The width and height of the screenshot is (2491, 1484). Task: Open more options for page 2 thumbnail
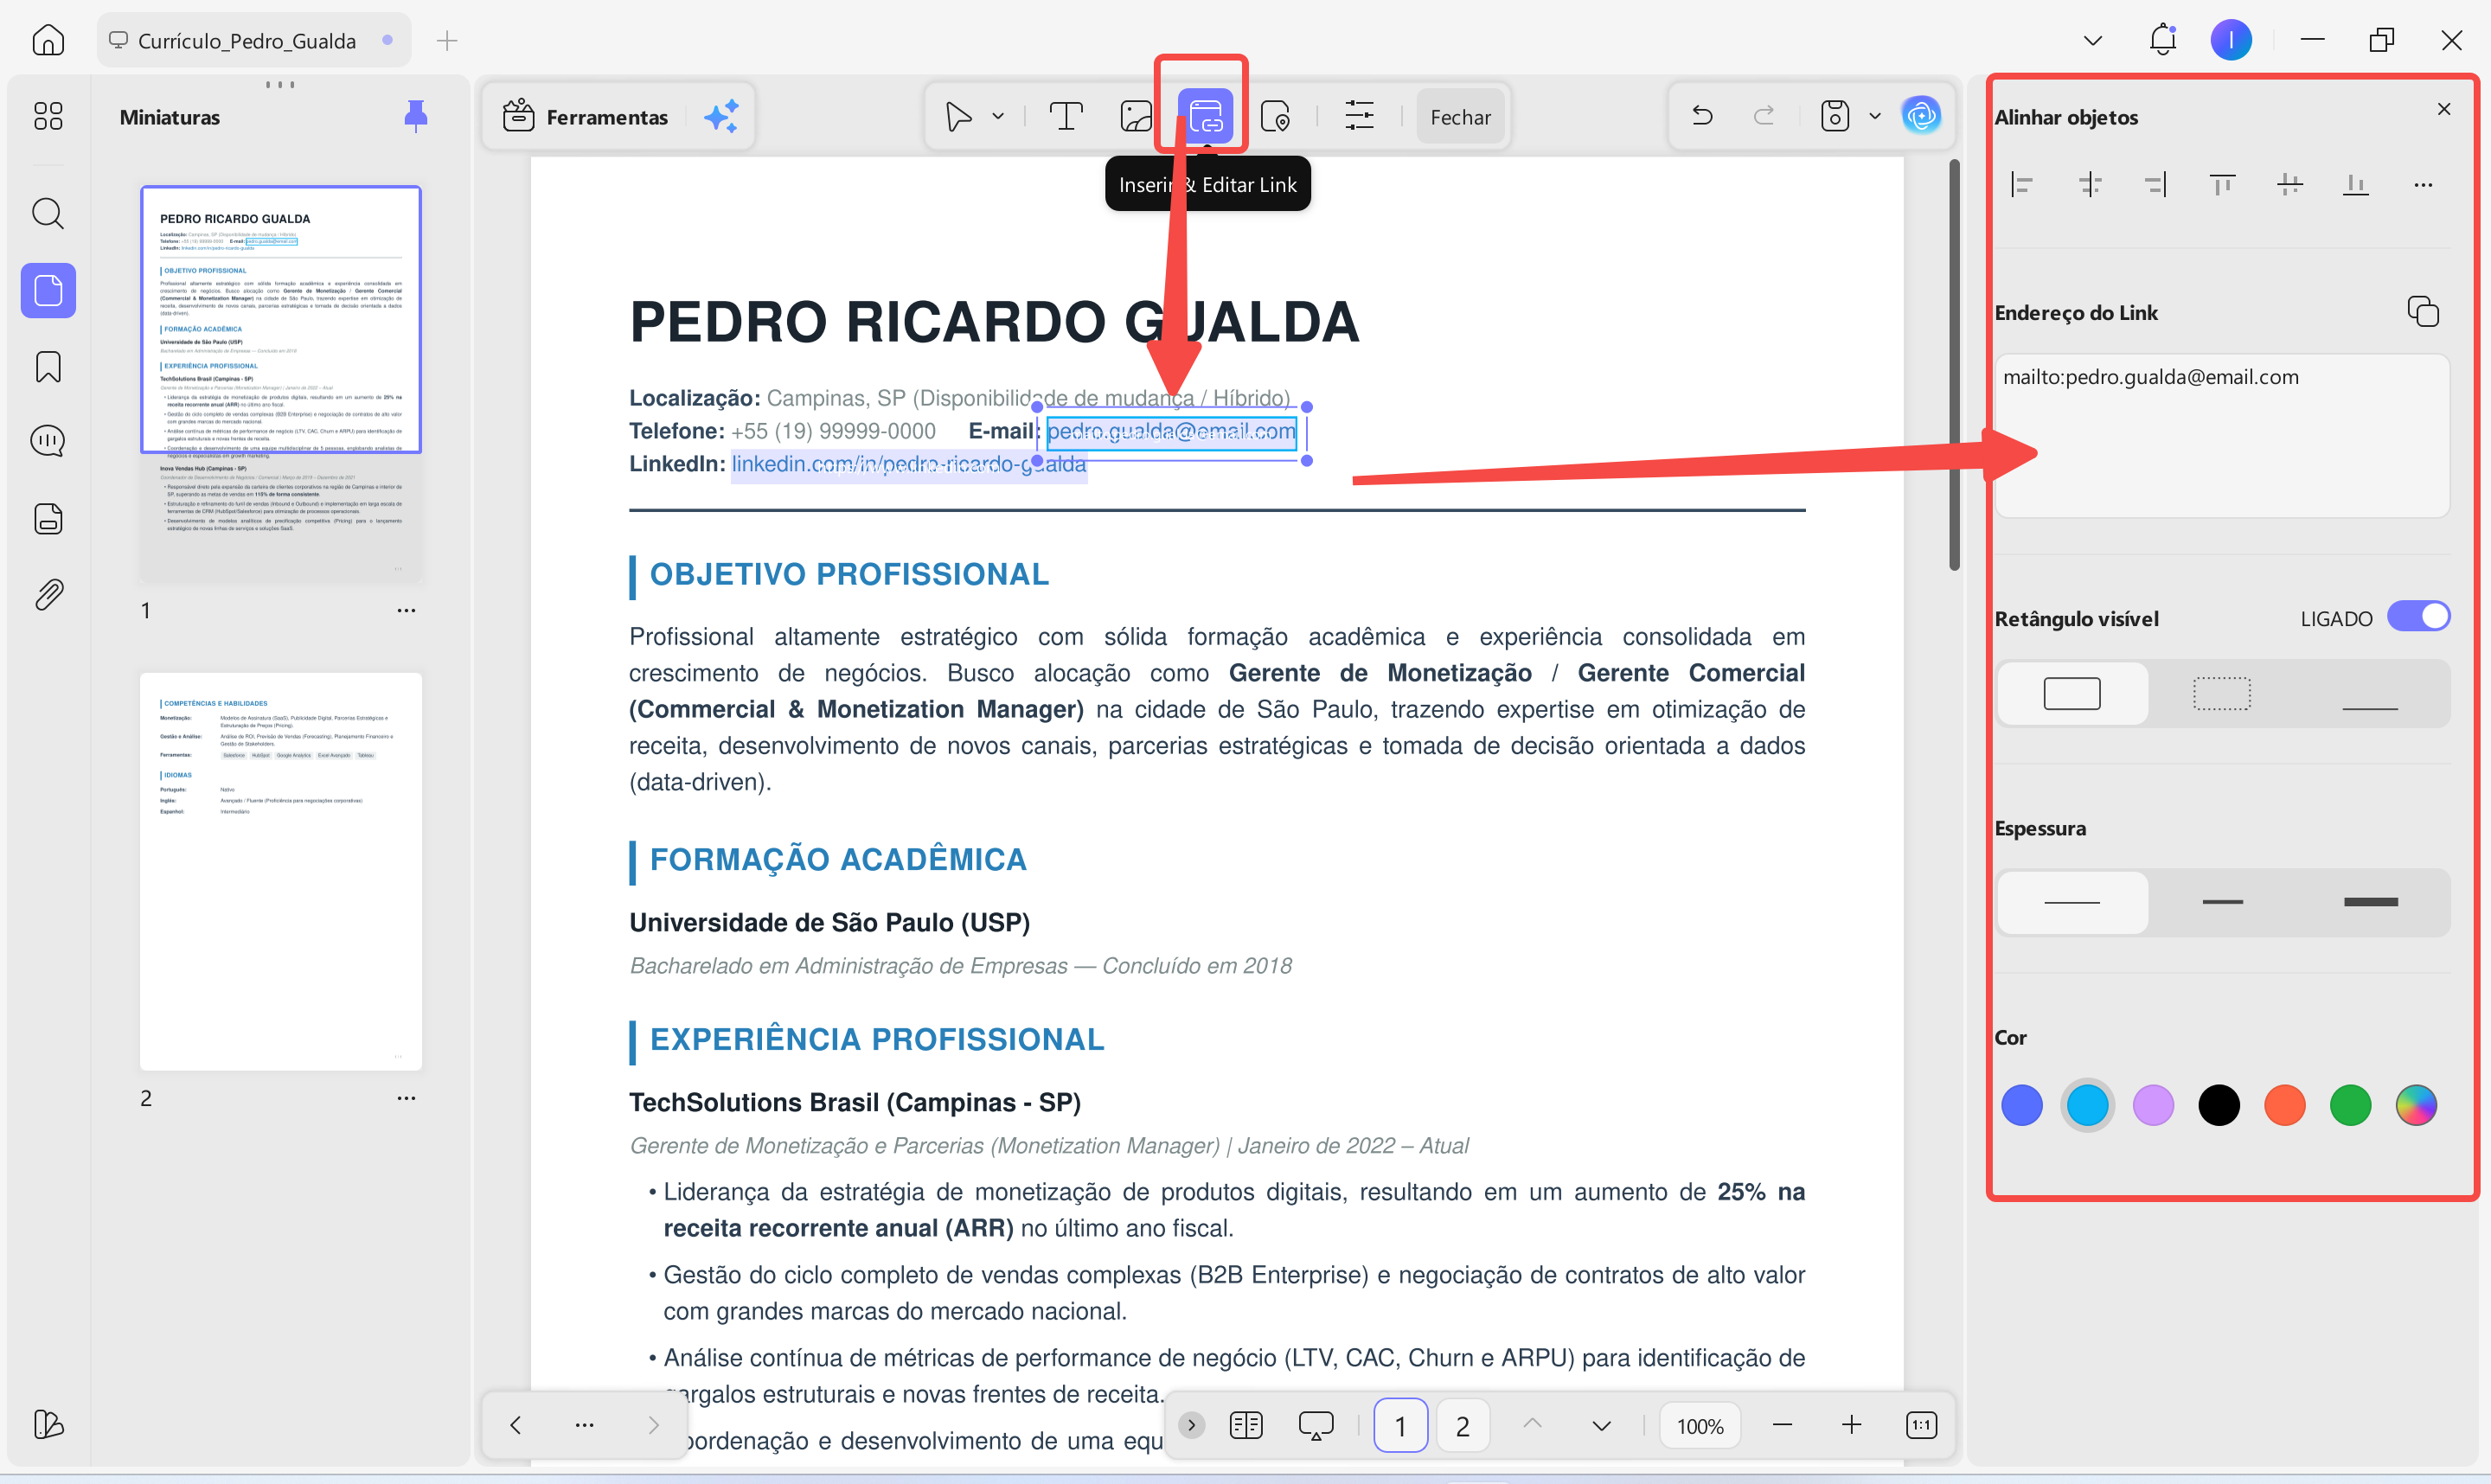click(406, 1098)
